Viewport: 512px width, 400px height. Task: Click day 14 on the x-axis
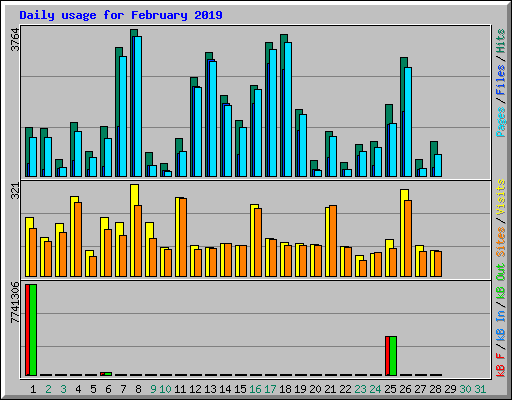(225, 389)
